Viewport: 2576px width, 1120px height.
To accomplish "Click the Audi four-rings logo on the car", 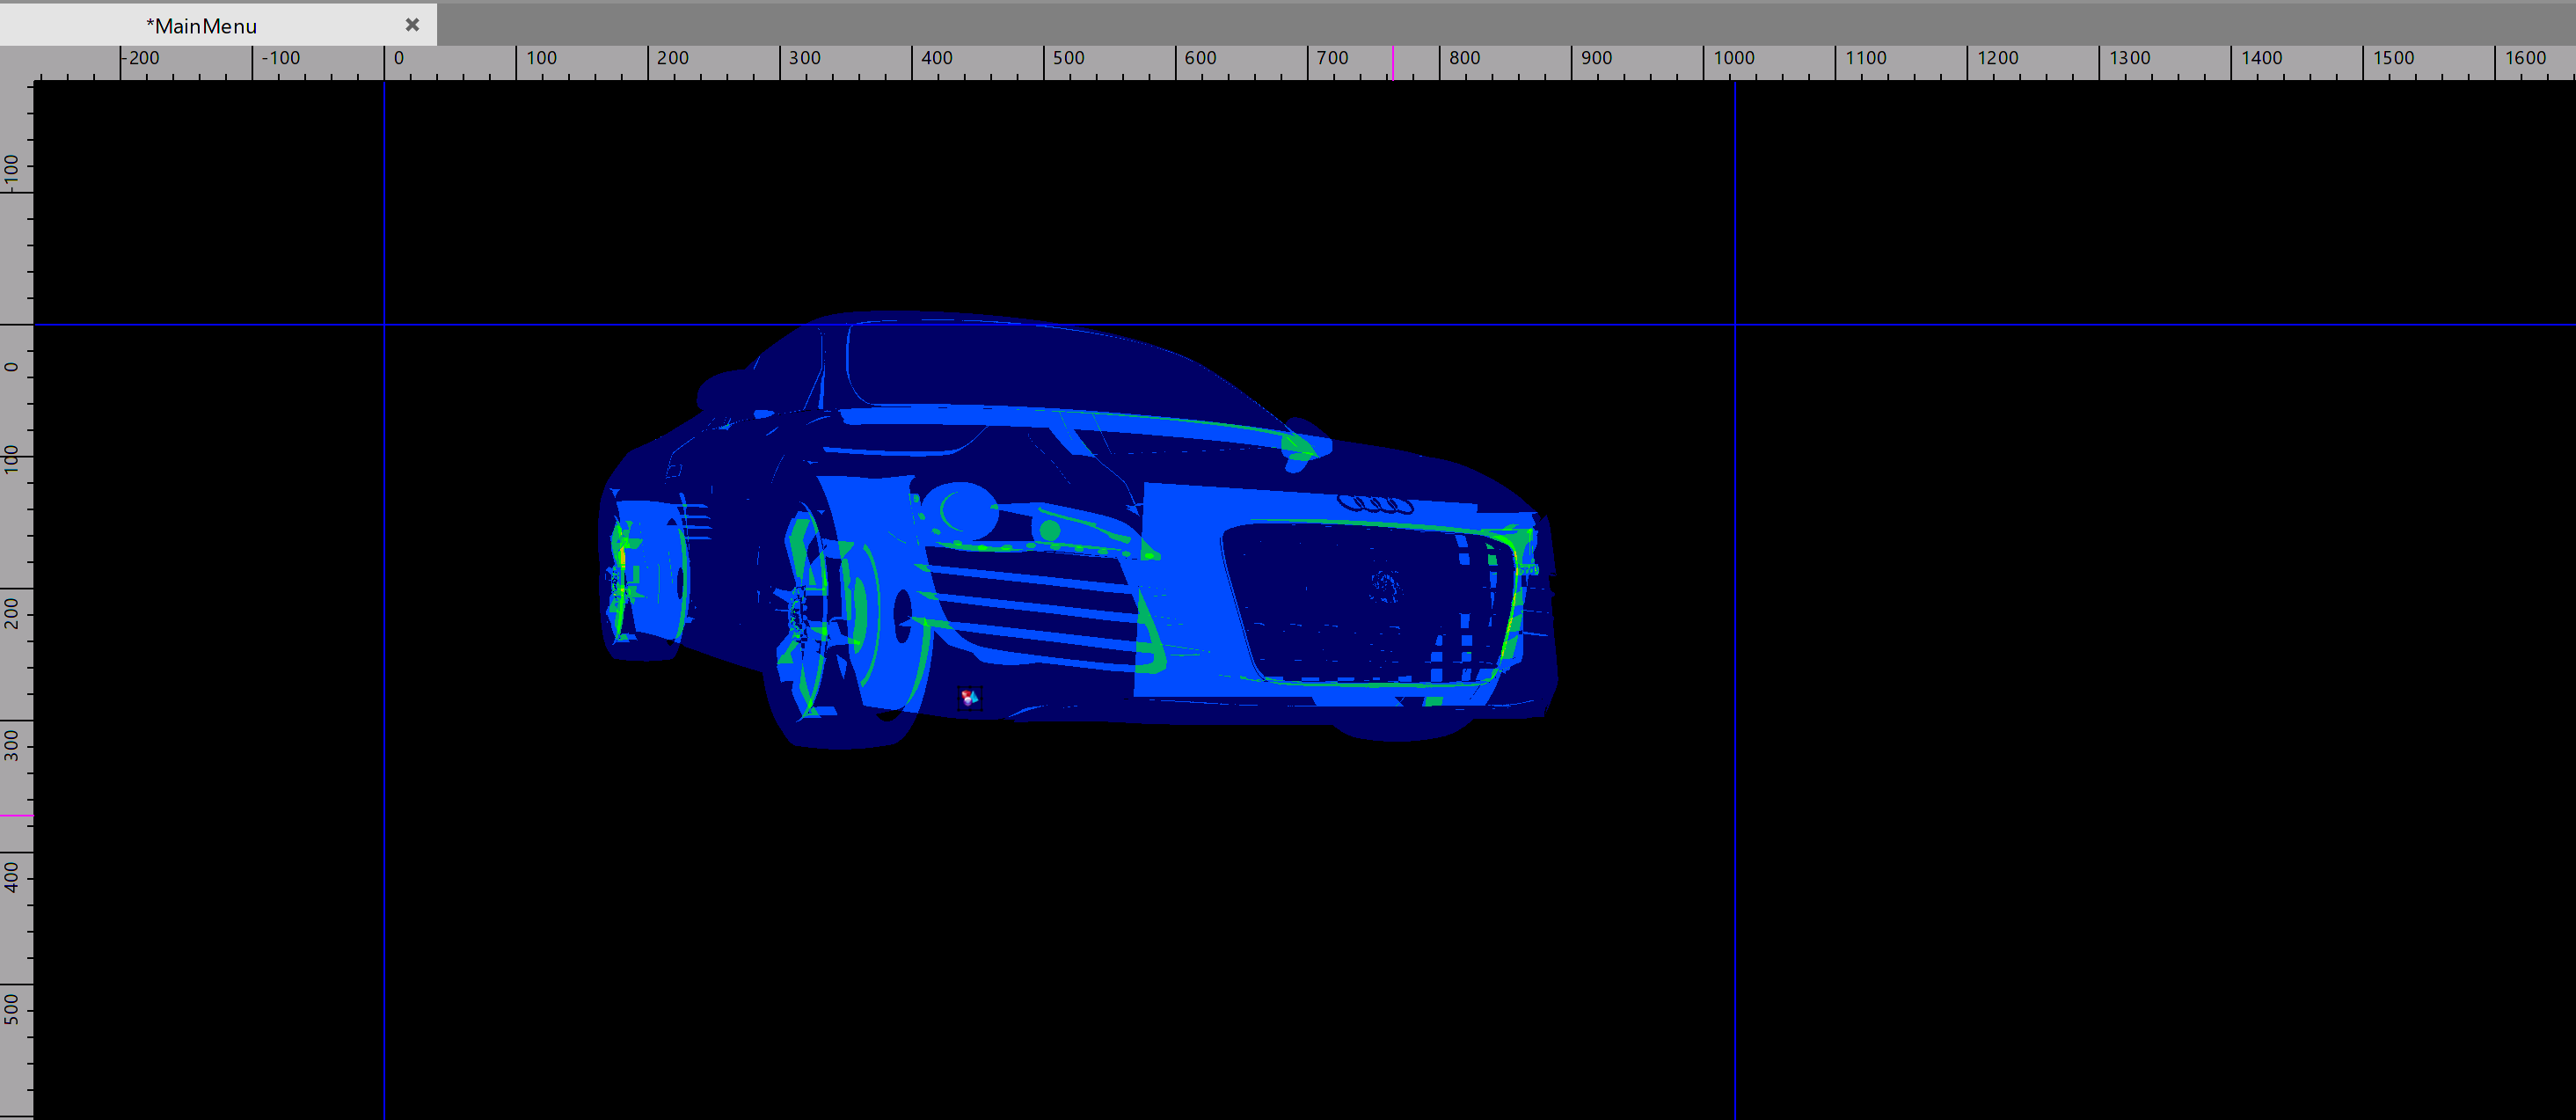I will click(1375, 503).
